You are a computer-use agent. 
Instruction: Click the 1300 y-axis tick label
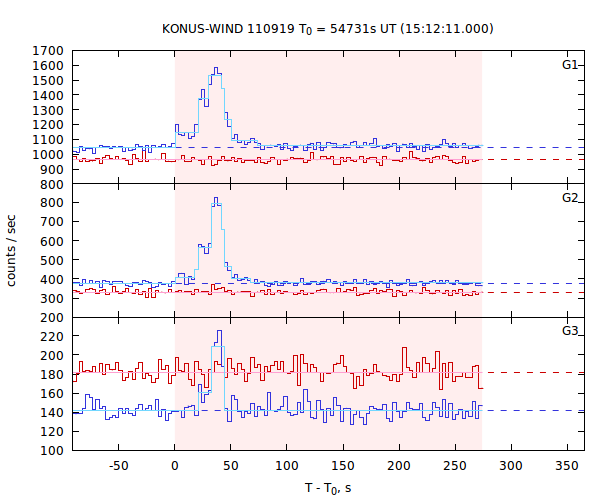[x=48, y=111]
